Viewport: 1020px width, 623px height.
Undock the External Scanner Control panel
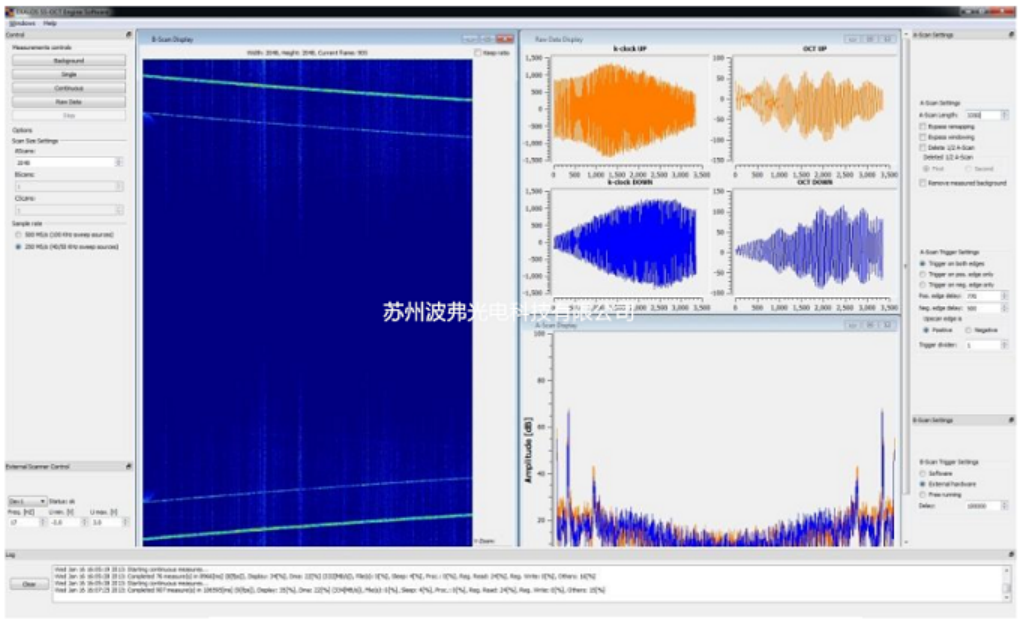click(x=128, y=466)
